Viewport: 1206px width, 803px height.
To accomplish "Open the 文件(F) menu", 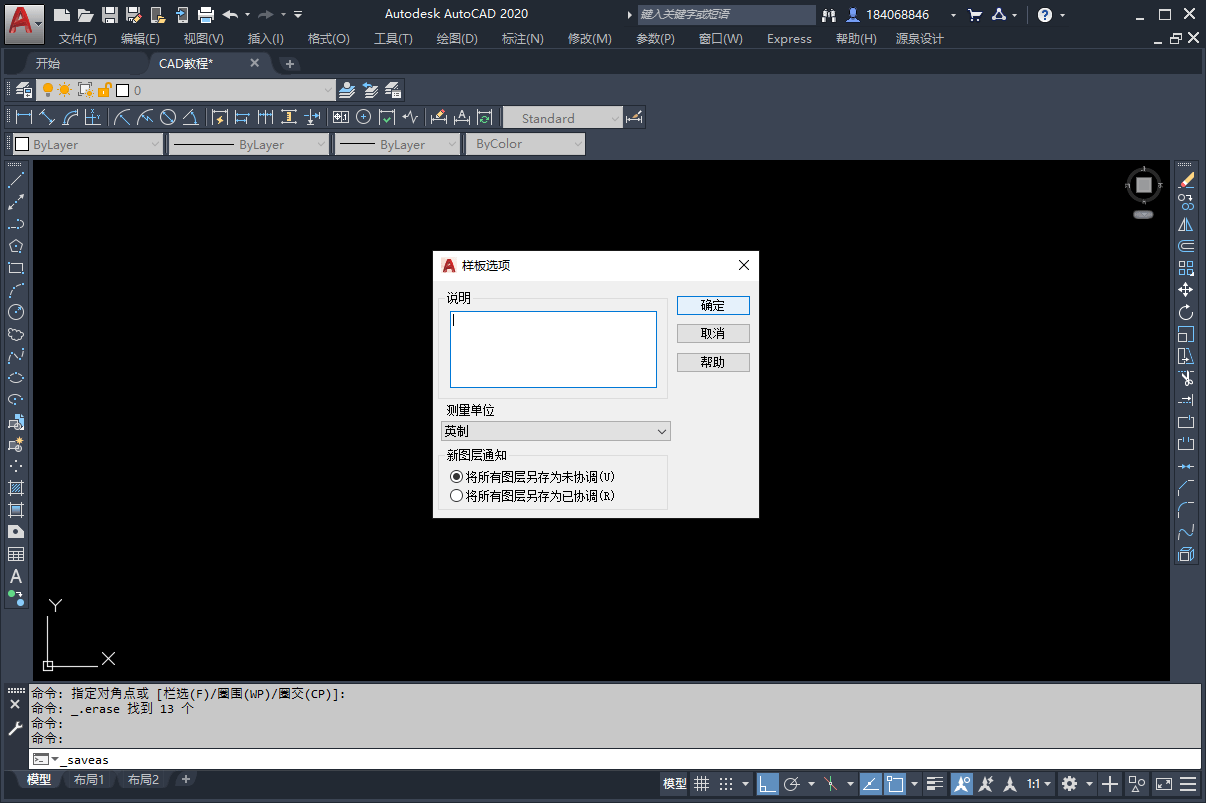I will pyautogui.click(x=78, y=39).
